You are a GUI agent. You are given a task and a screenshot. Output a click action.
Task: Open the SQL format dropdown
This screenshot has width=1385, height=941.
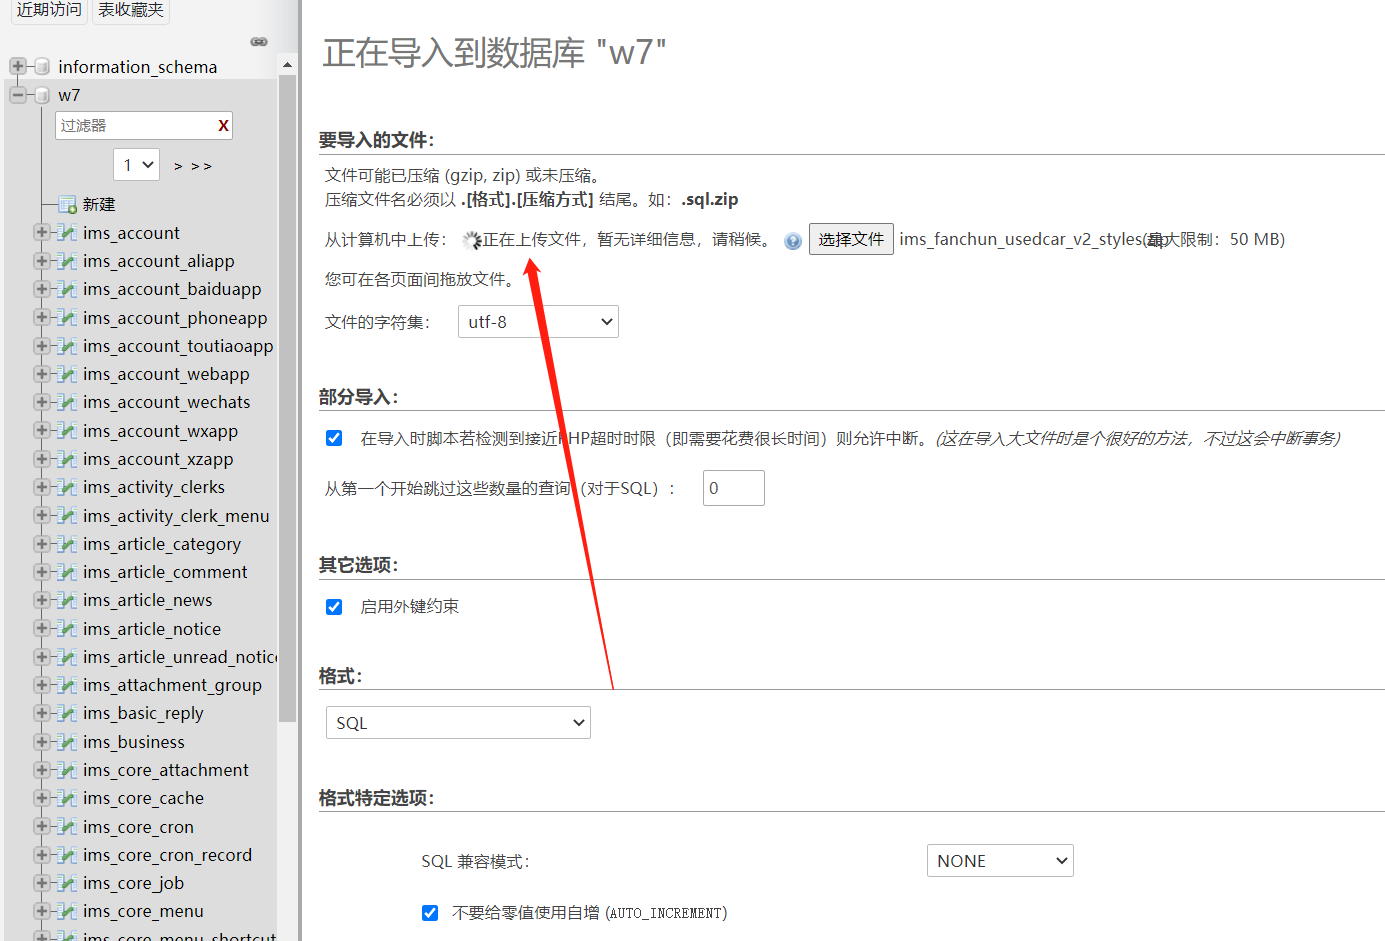pos(458,723)
